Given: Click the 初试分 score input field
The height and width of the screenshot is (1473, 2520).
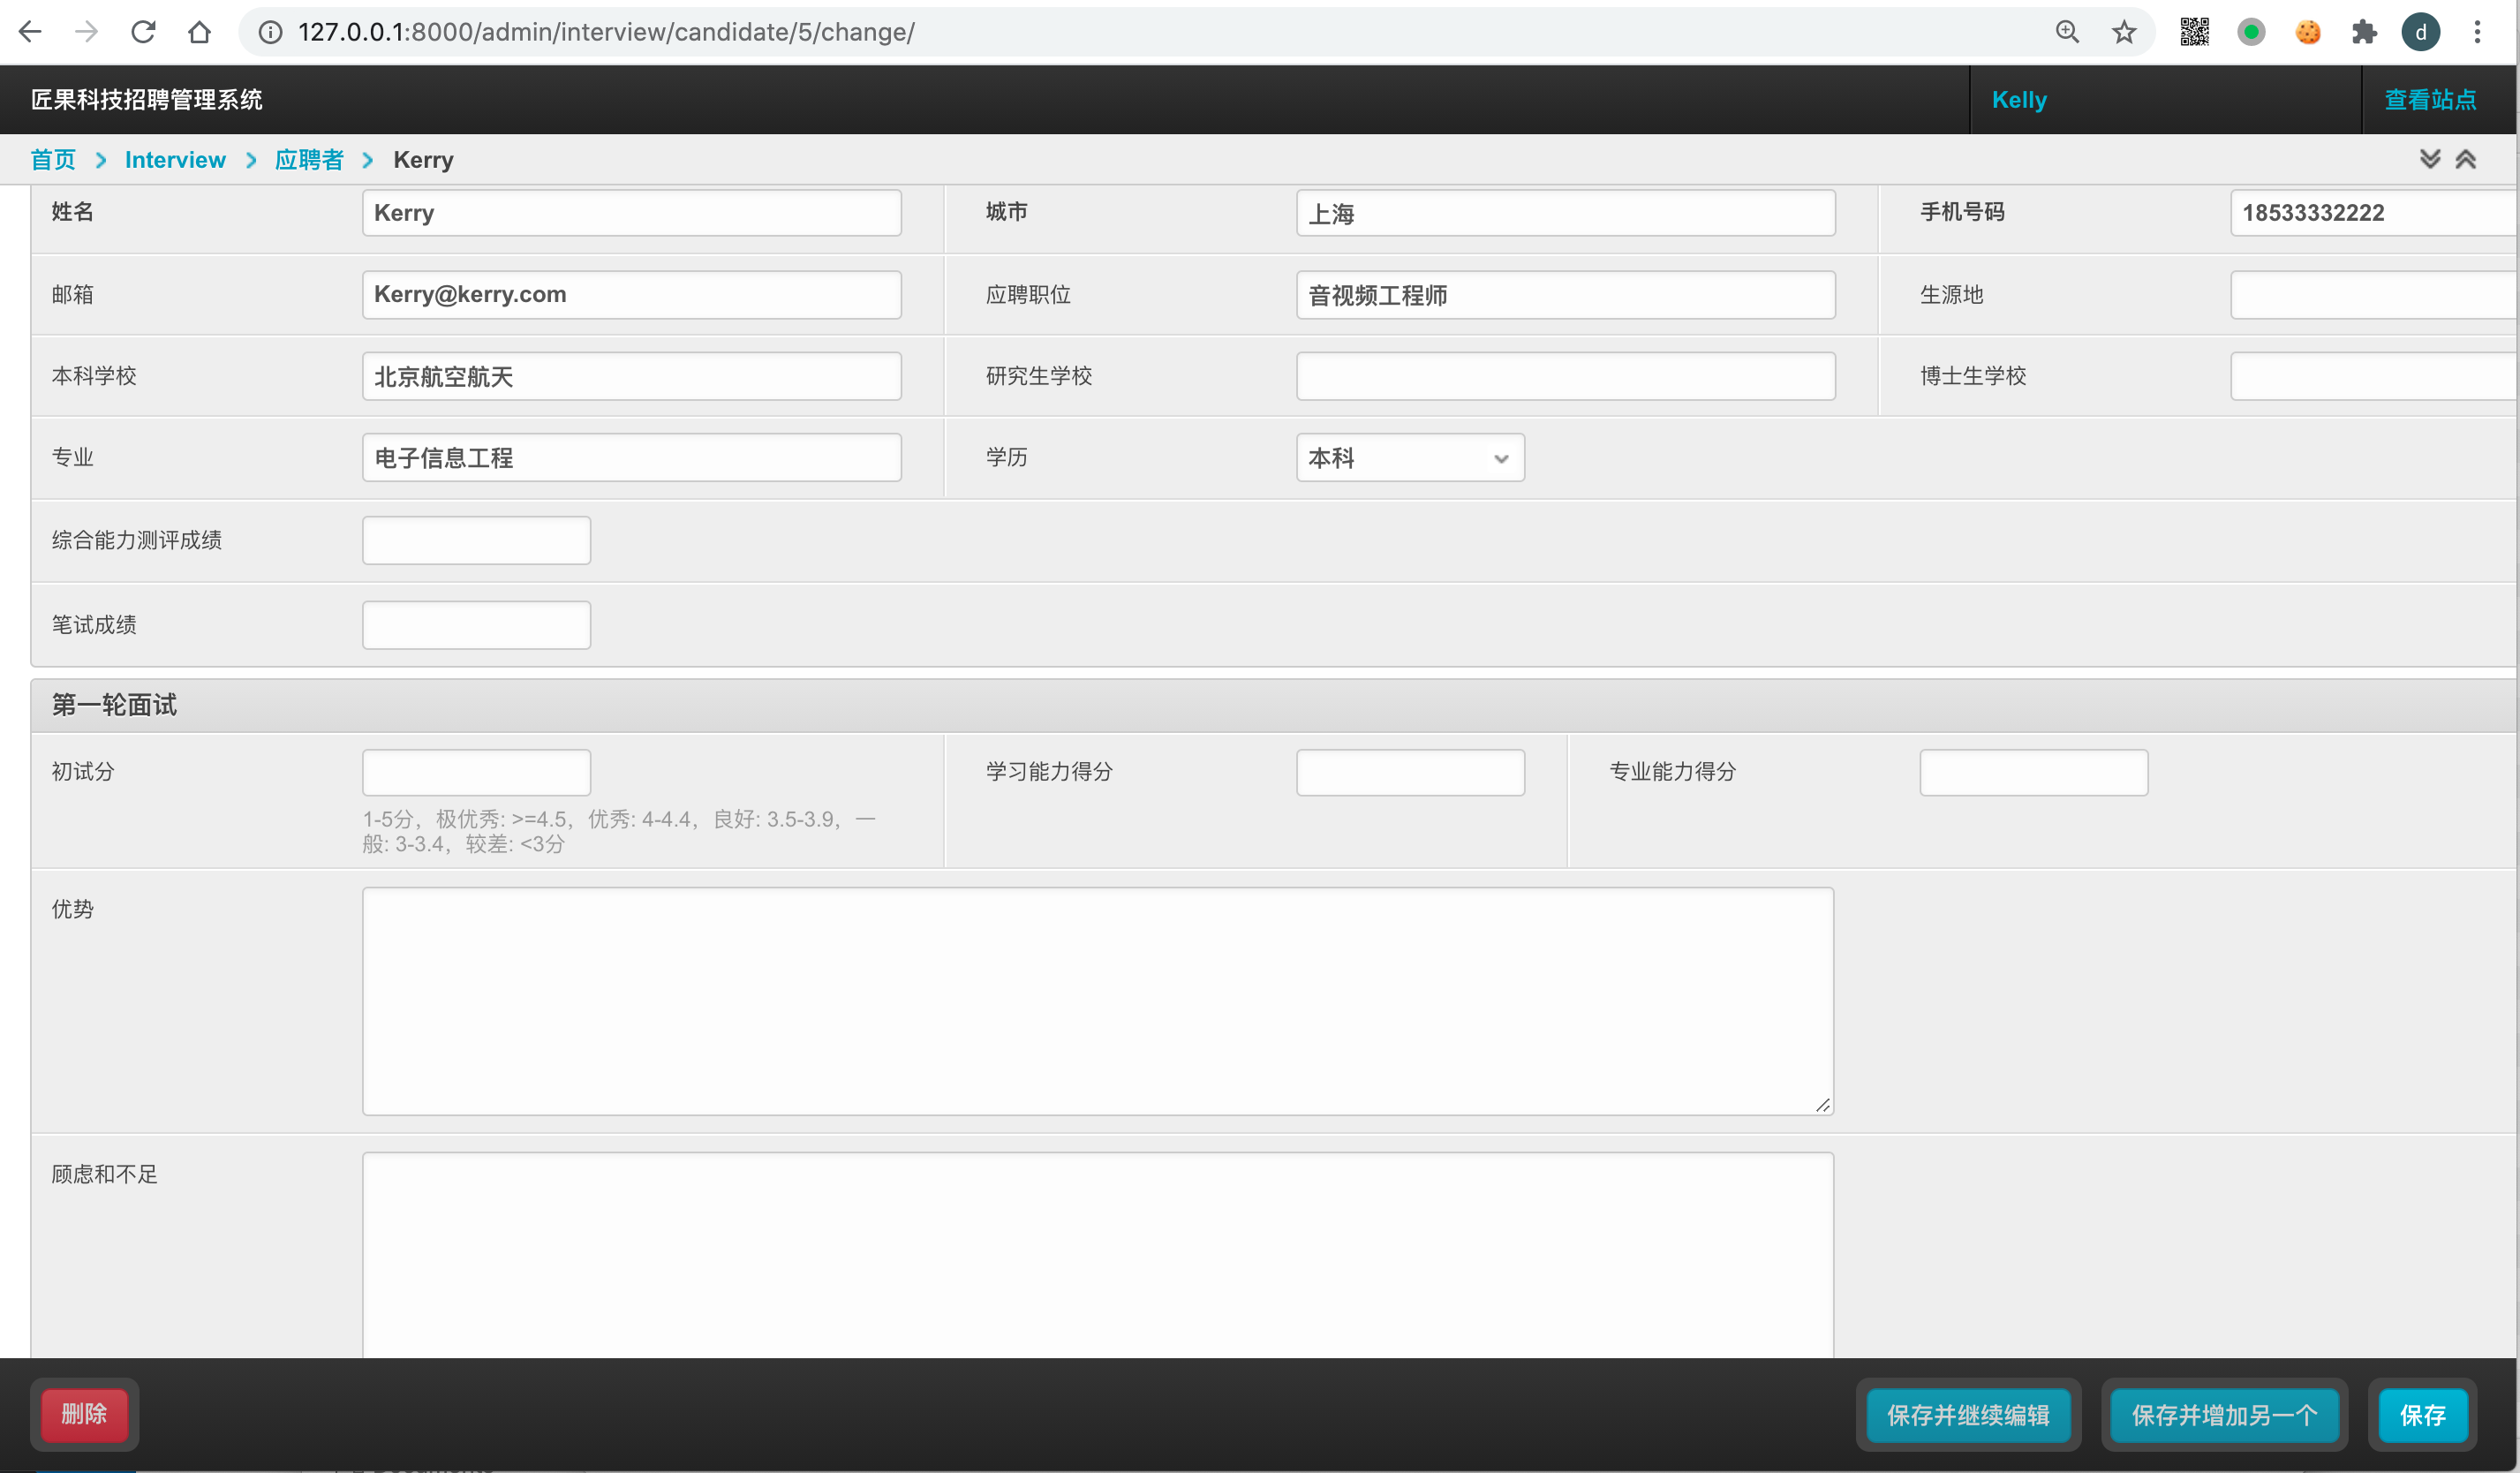Looking at the screenshot, I should coord(476,772).
